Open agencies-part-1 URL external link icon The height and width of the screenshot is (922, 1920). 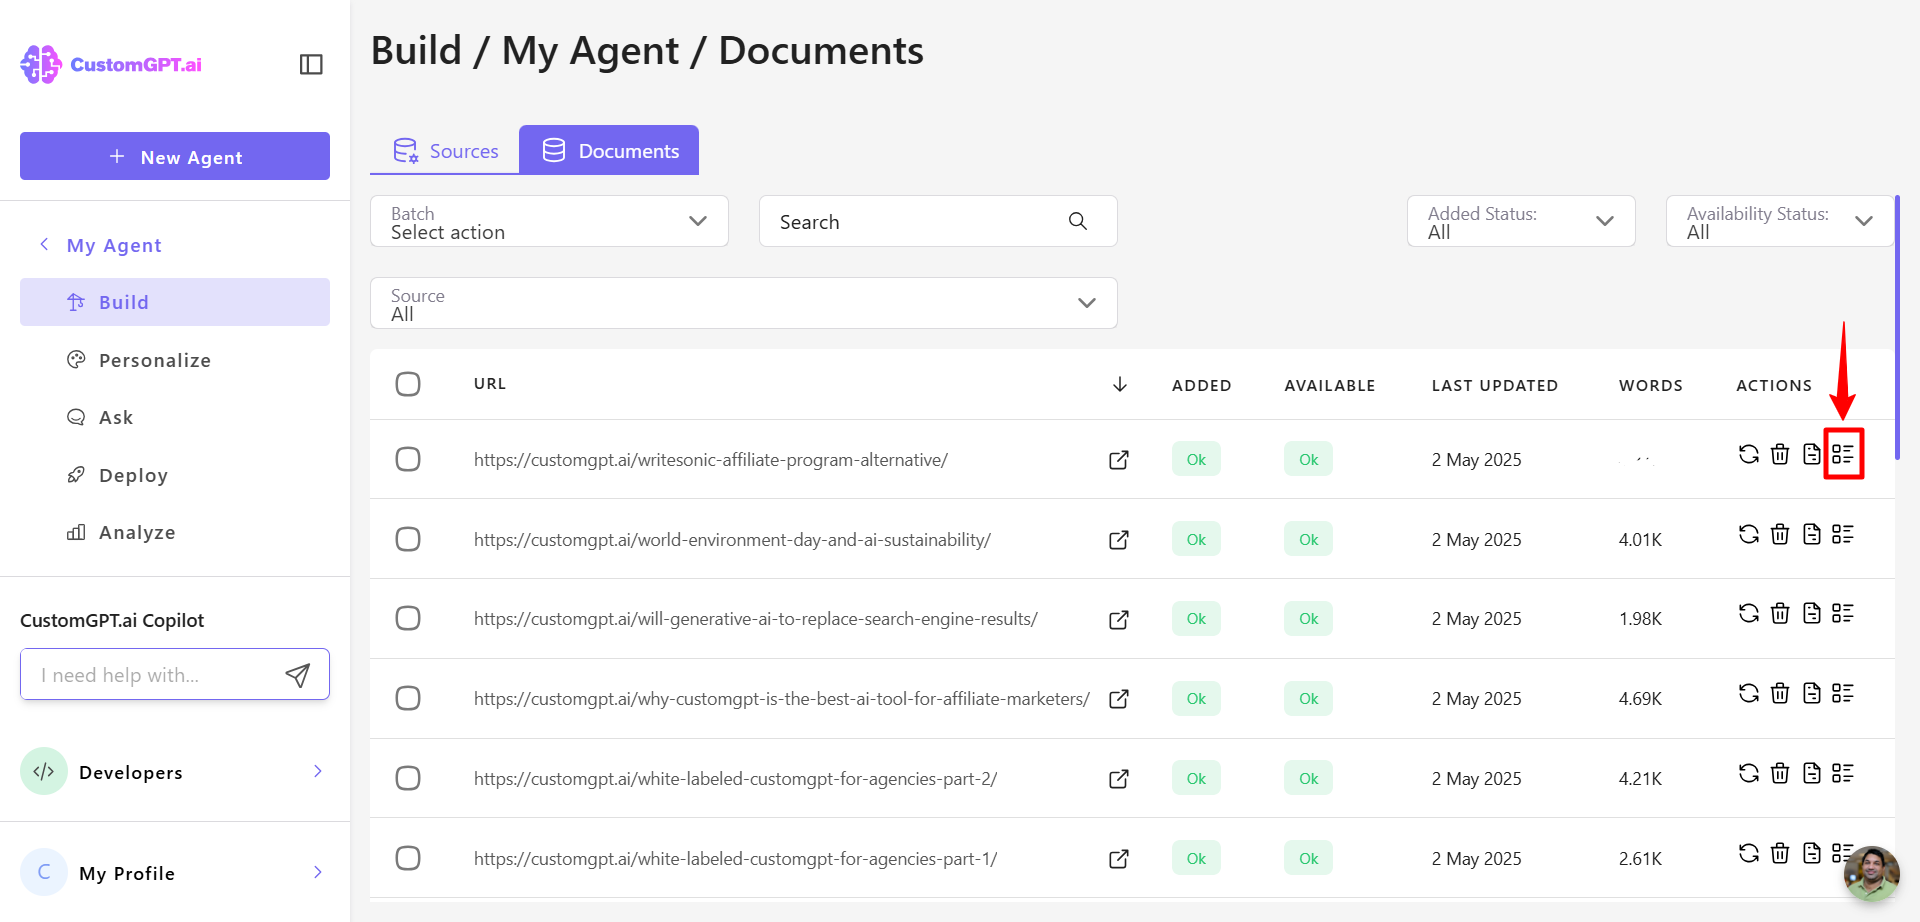[1119, 859]
